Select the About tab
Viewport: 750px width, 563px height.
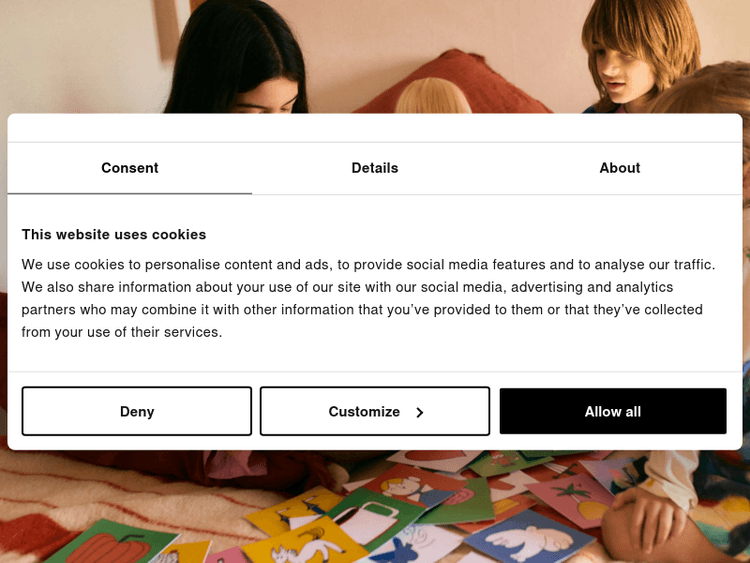pyautogui.click(x=620, y=168)
